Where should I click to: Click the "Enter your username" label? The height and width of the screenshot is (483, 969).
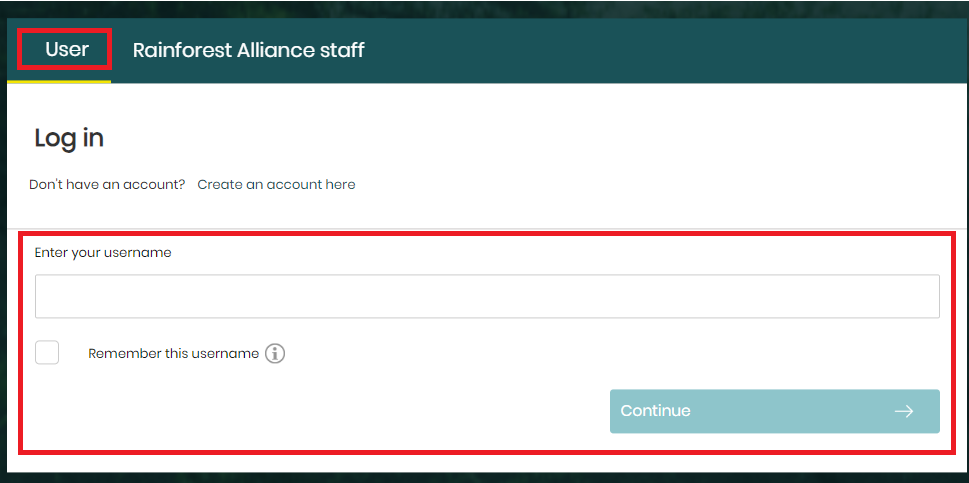[103, 253]
